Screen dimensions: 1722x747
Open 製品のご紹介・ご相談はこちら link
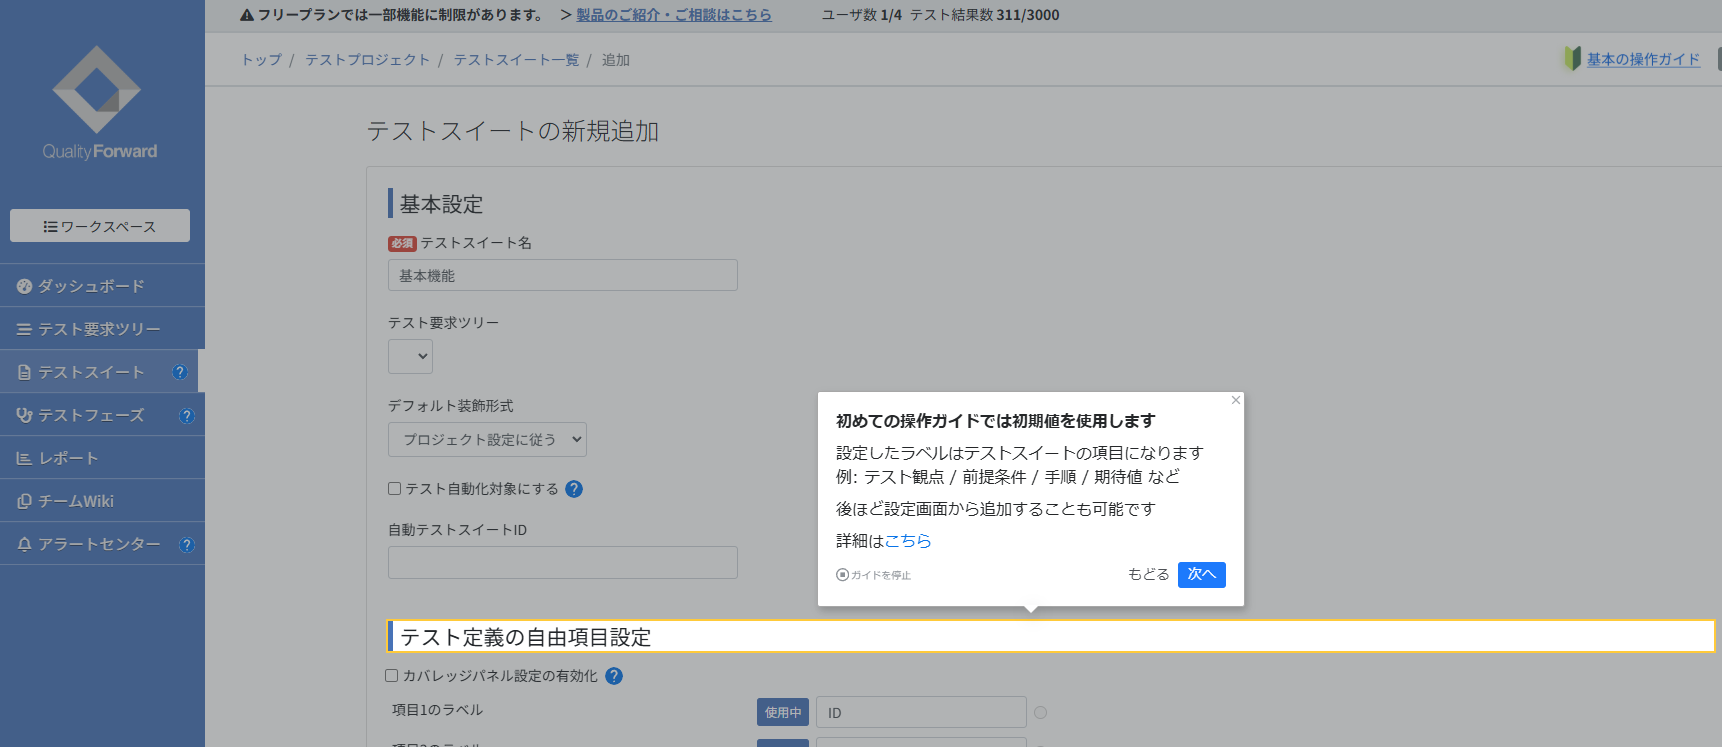click(674, 15)
